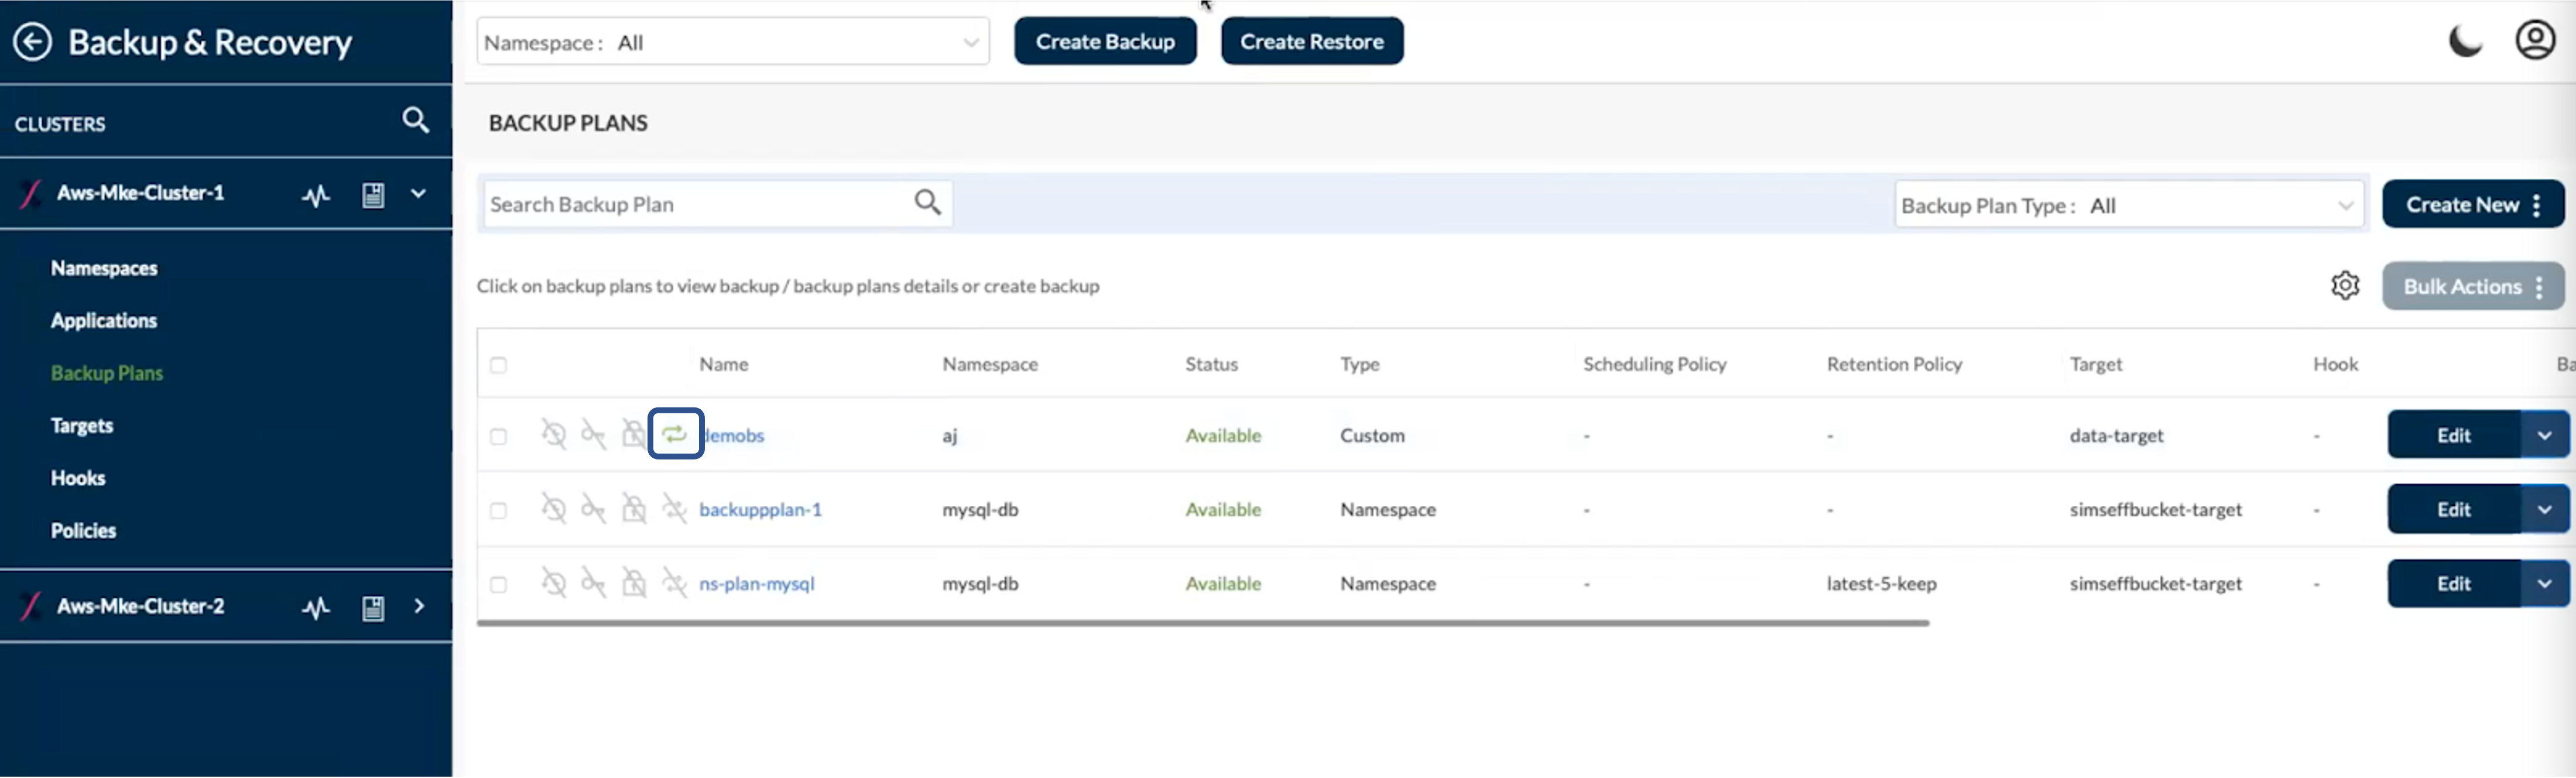2576x778 pixels.
Task: Click the table settings gear icon
Action: [2344, 286]
